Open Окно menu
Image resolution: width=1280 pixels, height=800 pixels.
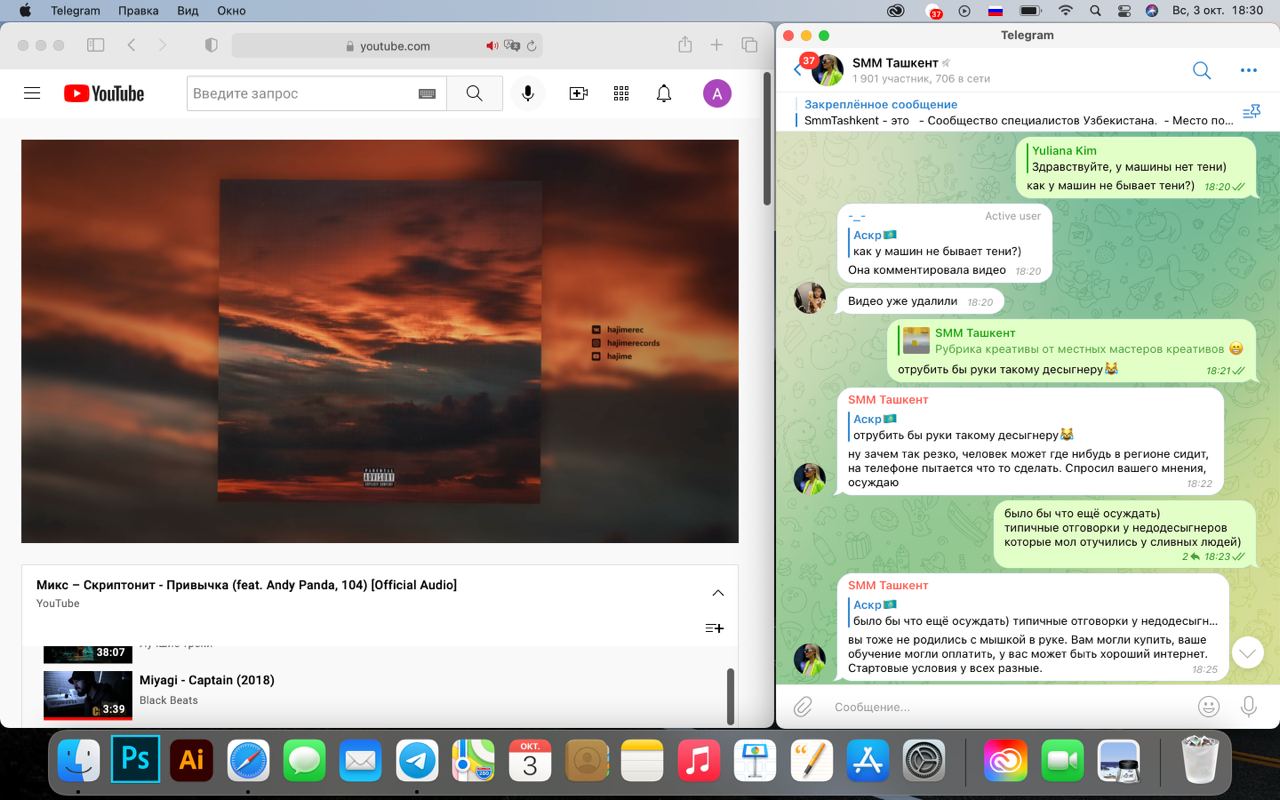pyautogui.click(x=231, y=11)
